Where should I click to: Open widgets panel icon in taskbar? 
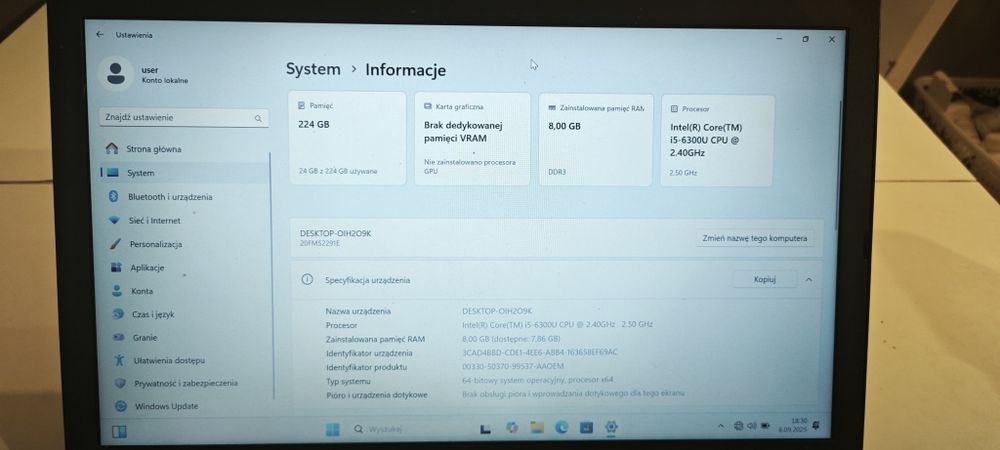point(119,432)
